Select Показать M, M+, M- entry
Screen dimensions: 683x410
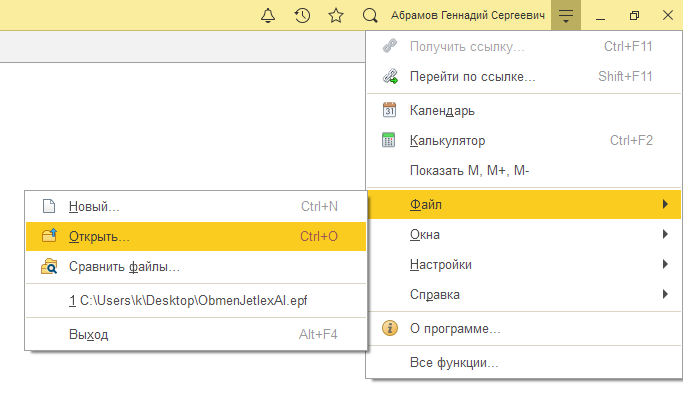point(524,170)
